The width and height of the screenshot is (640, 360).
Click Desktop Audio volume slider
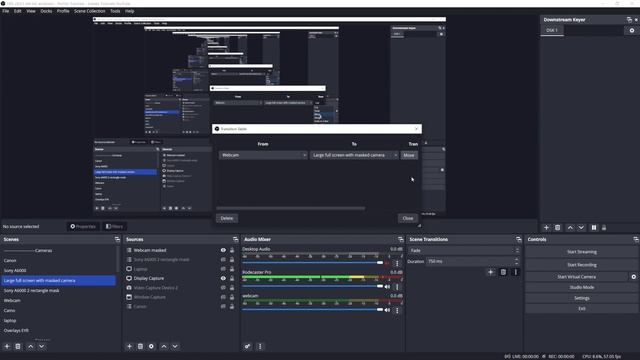[313, 263]
